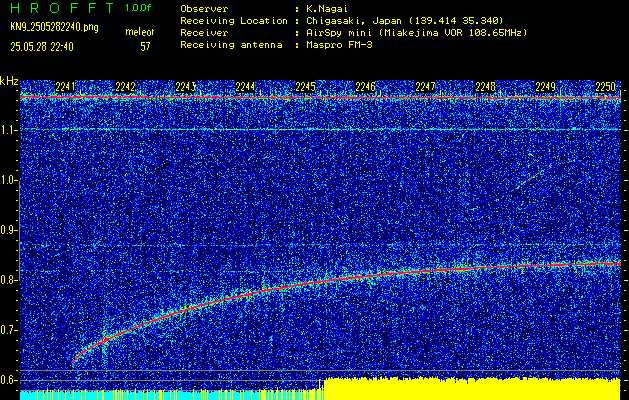This screenshot has width=629, height=400.
Task: Click the Observer field label
Action: point(204,8)
